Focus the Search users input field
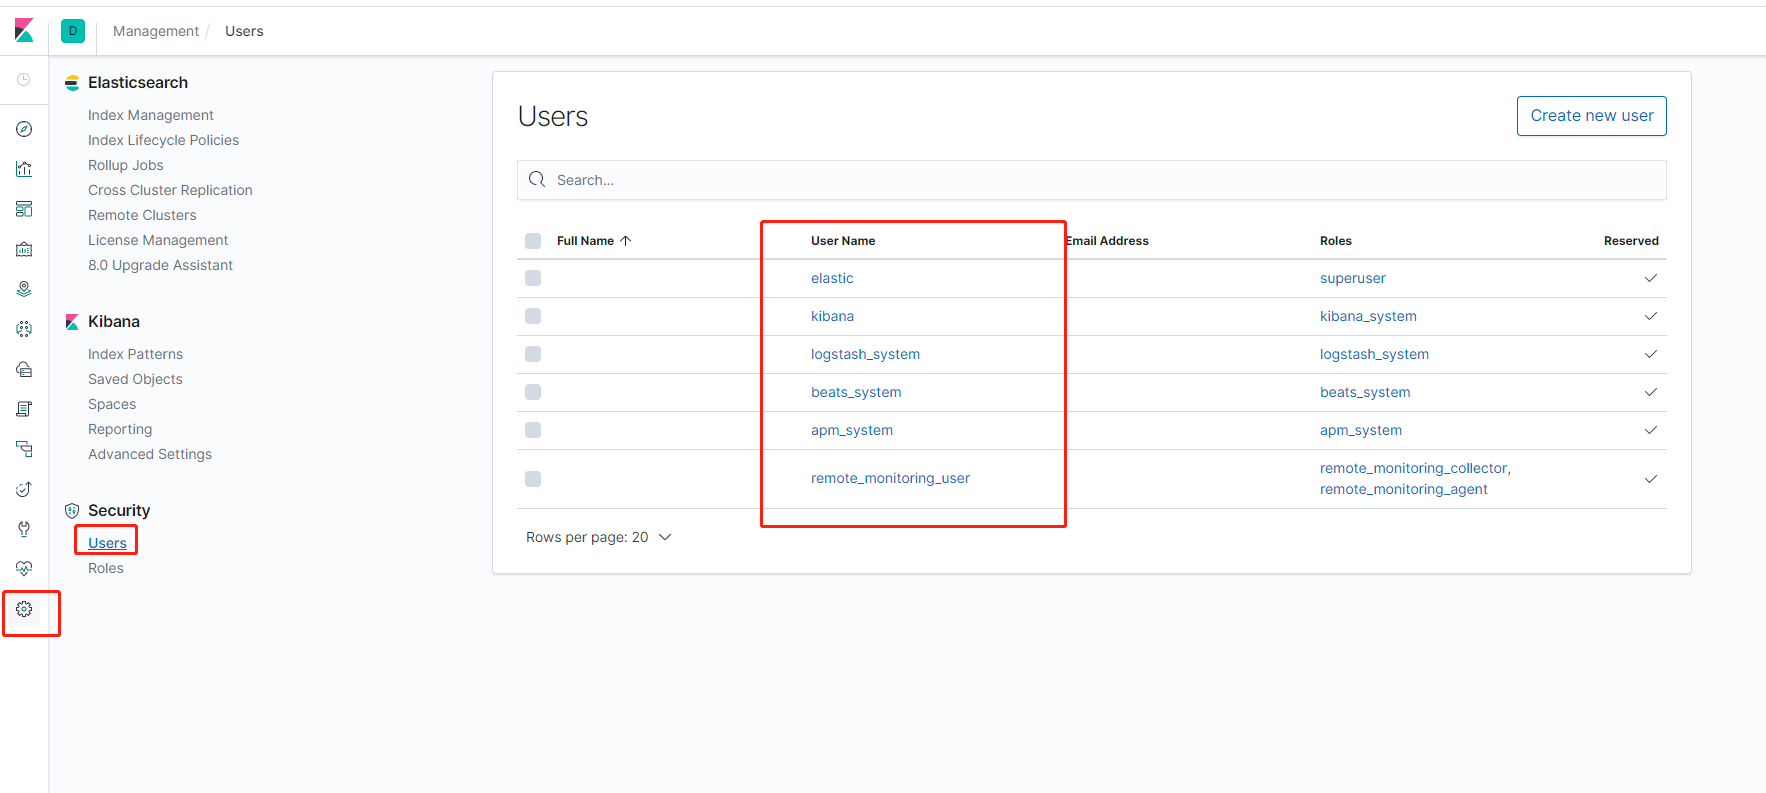 [x=1092, y=180]
